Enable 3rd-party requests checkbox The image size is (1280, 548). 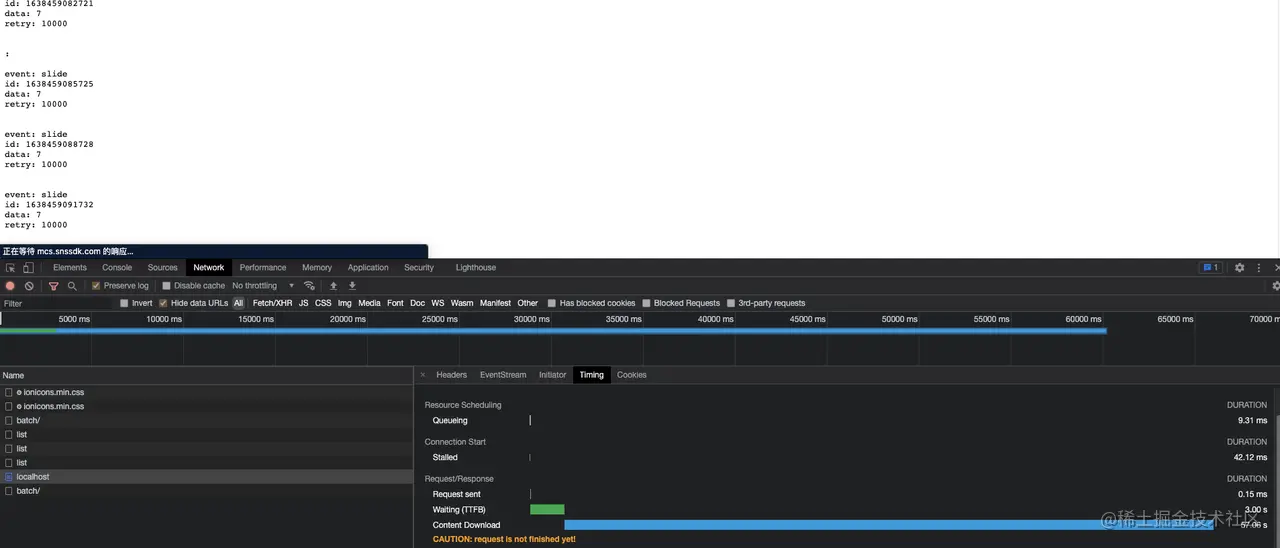click(731, 303)
